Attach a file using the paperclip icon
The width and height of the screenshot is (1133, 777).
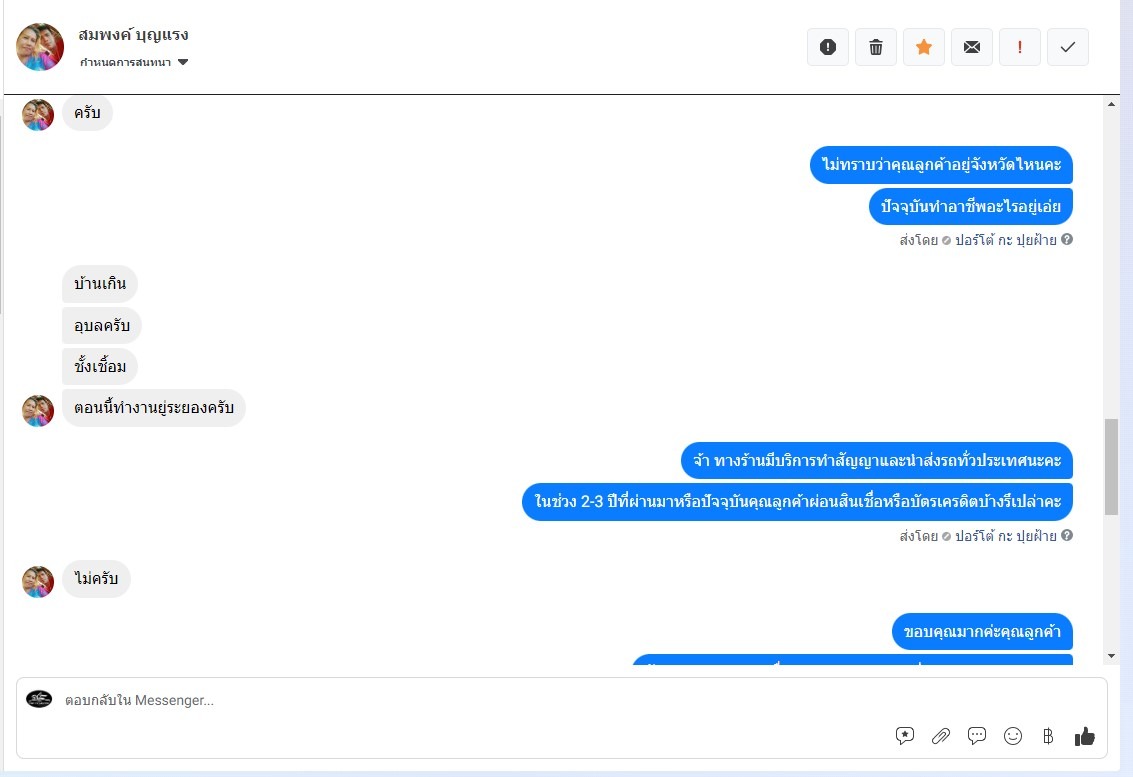click(x=941, y=736)
